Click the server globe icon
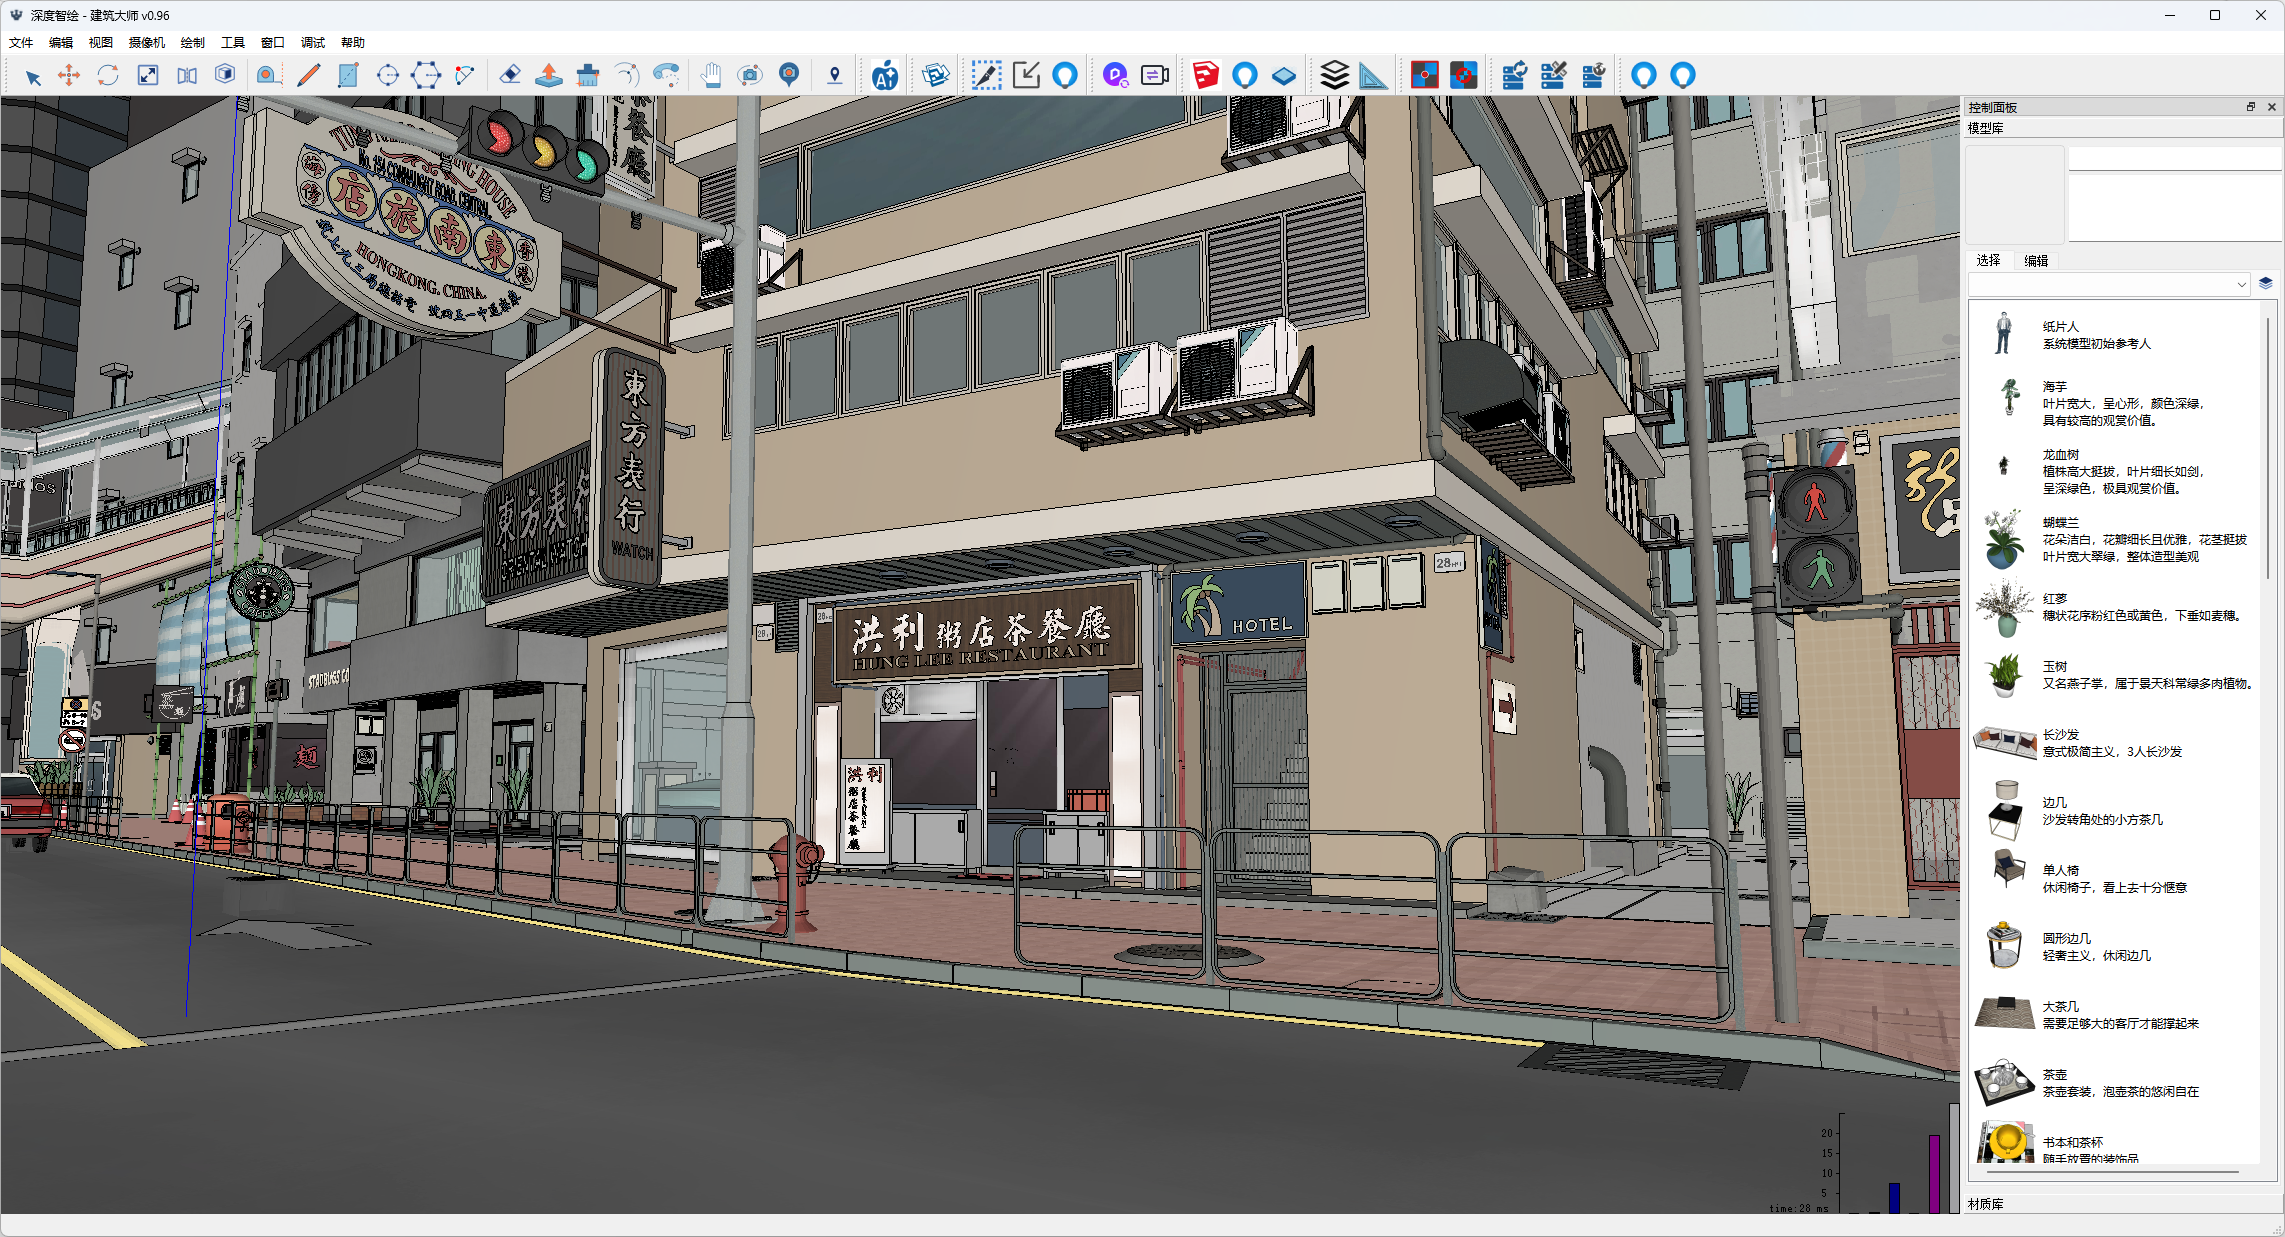Viewport: 2285px width, 1237px height. coord(1593,76)
